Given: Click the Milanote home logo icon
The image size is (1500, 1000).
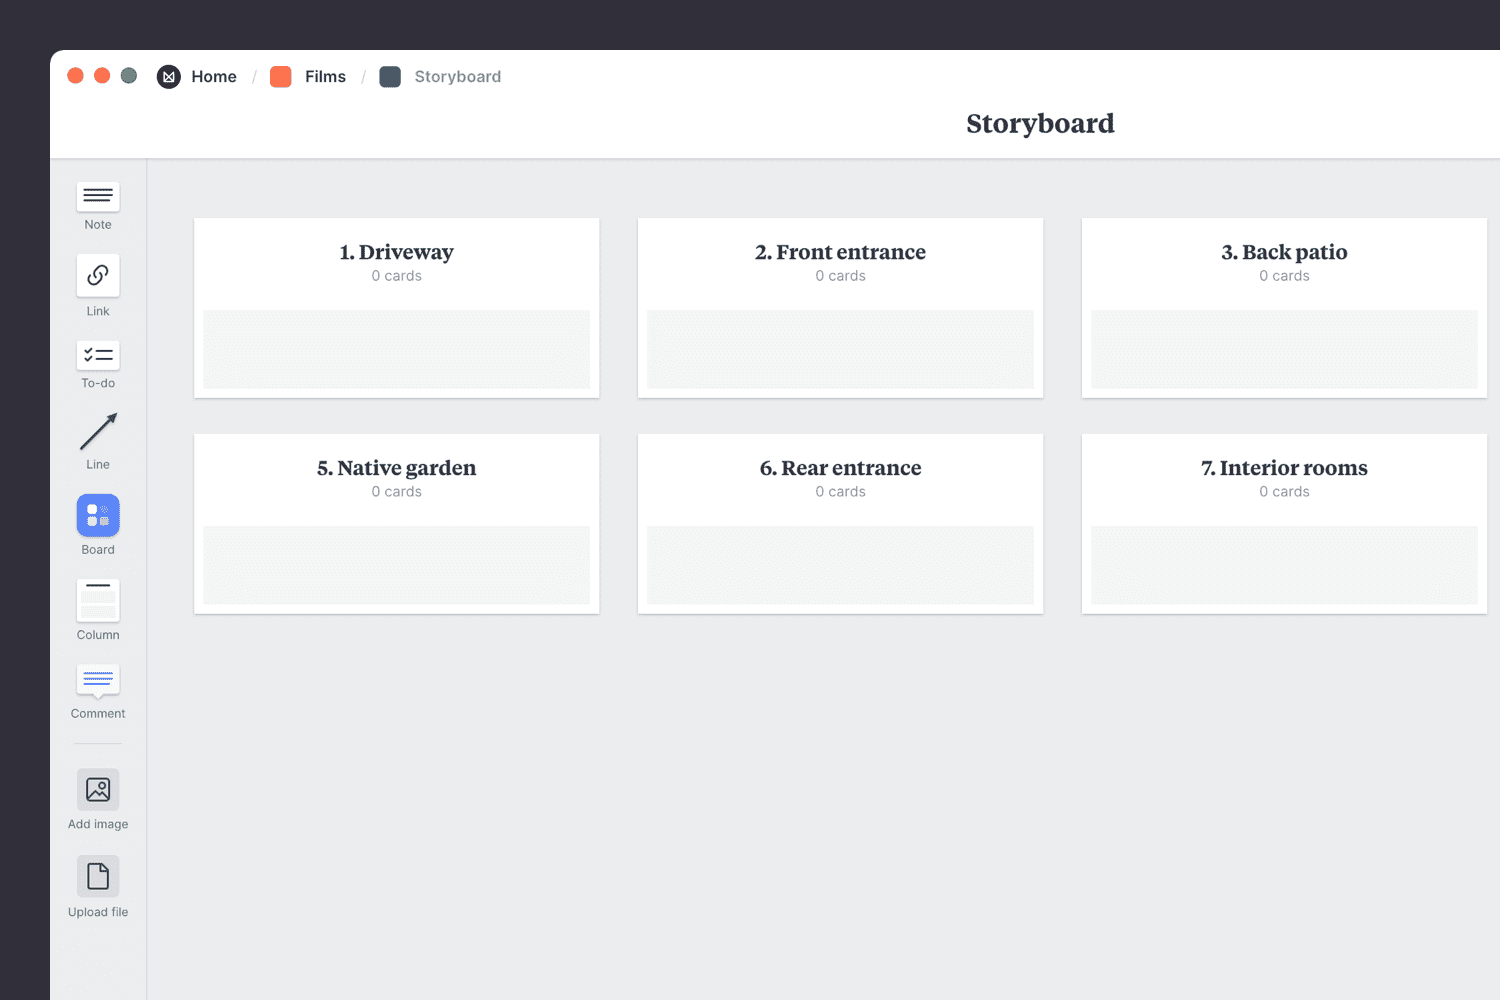Looking at the screenshot, I should click(169, 77).
